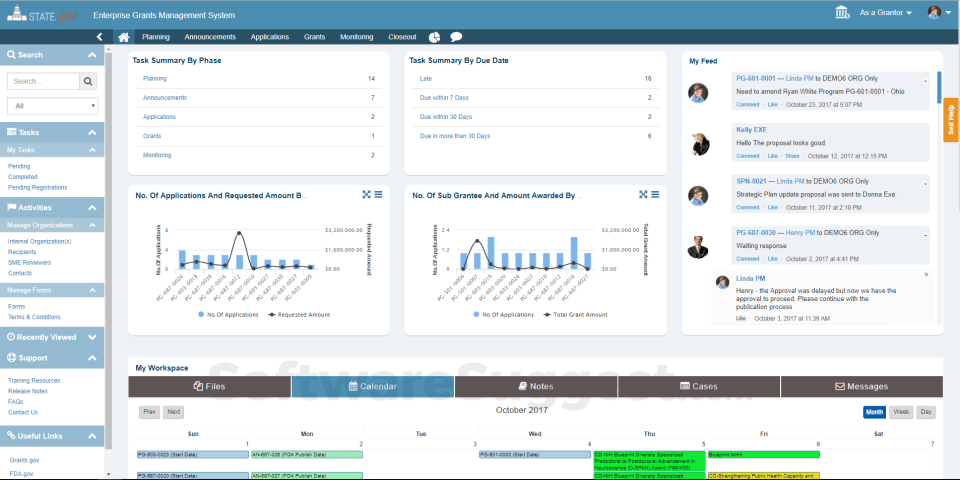The height and width of the screenshot is (480, 960).
Task: Open the 'All' search filter dropdown
Action: pos(53,106)
